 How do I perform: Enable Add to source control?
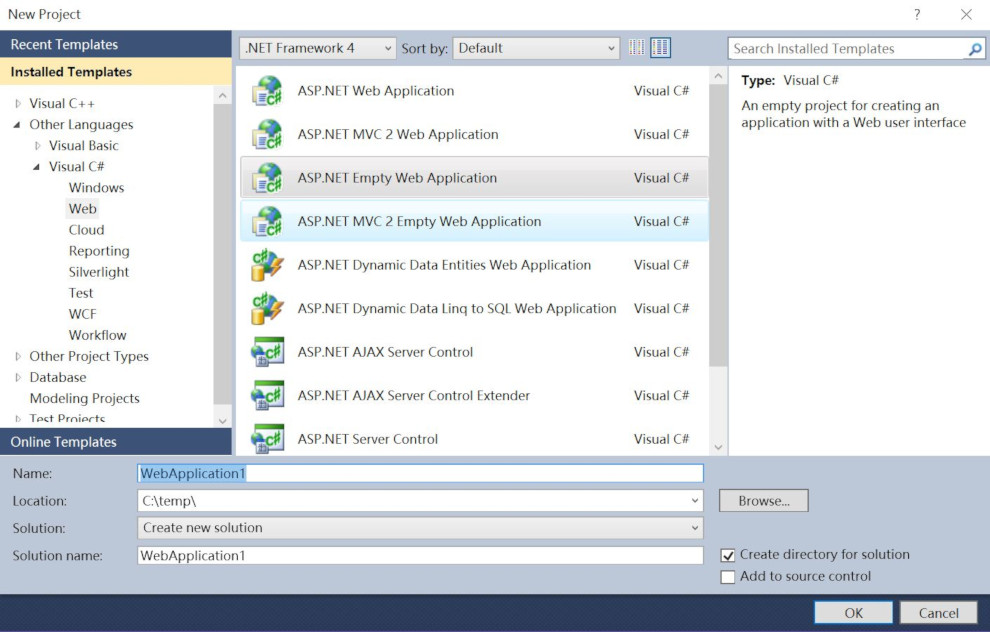(728, 576)
